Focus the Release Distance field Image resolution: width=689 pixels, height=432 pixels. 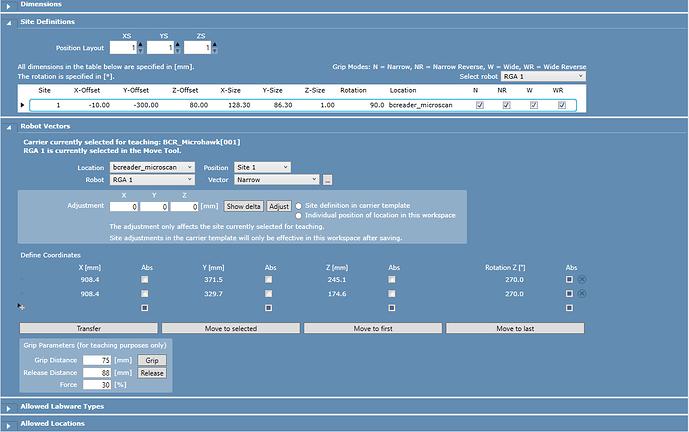click(97, 373)
